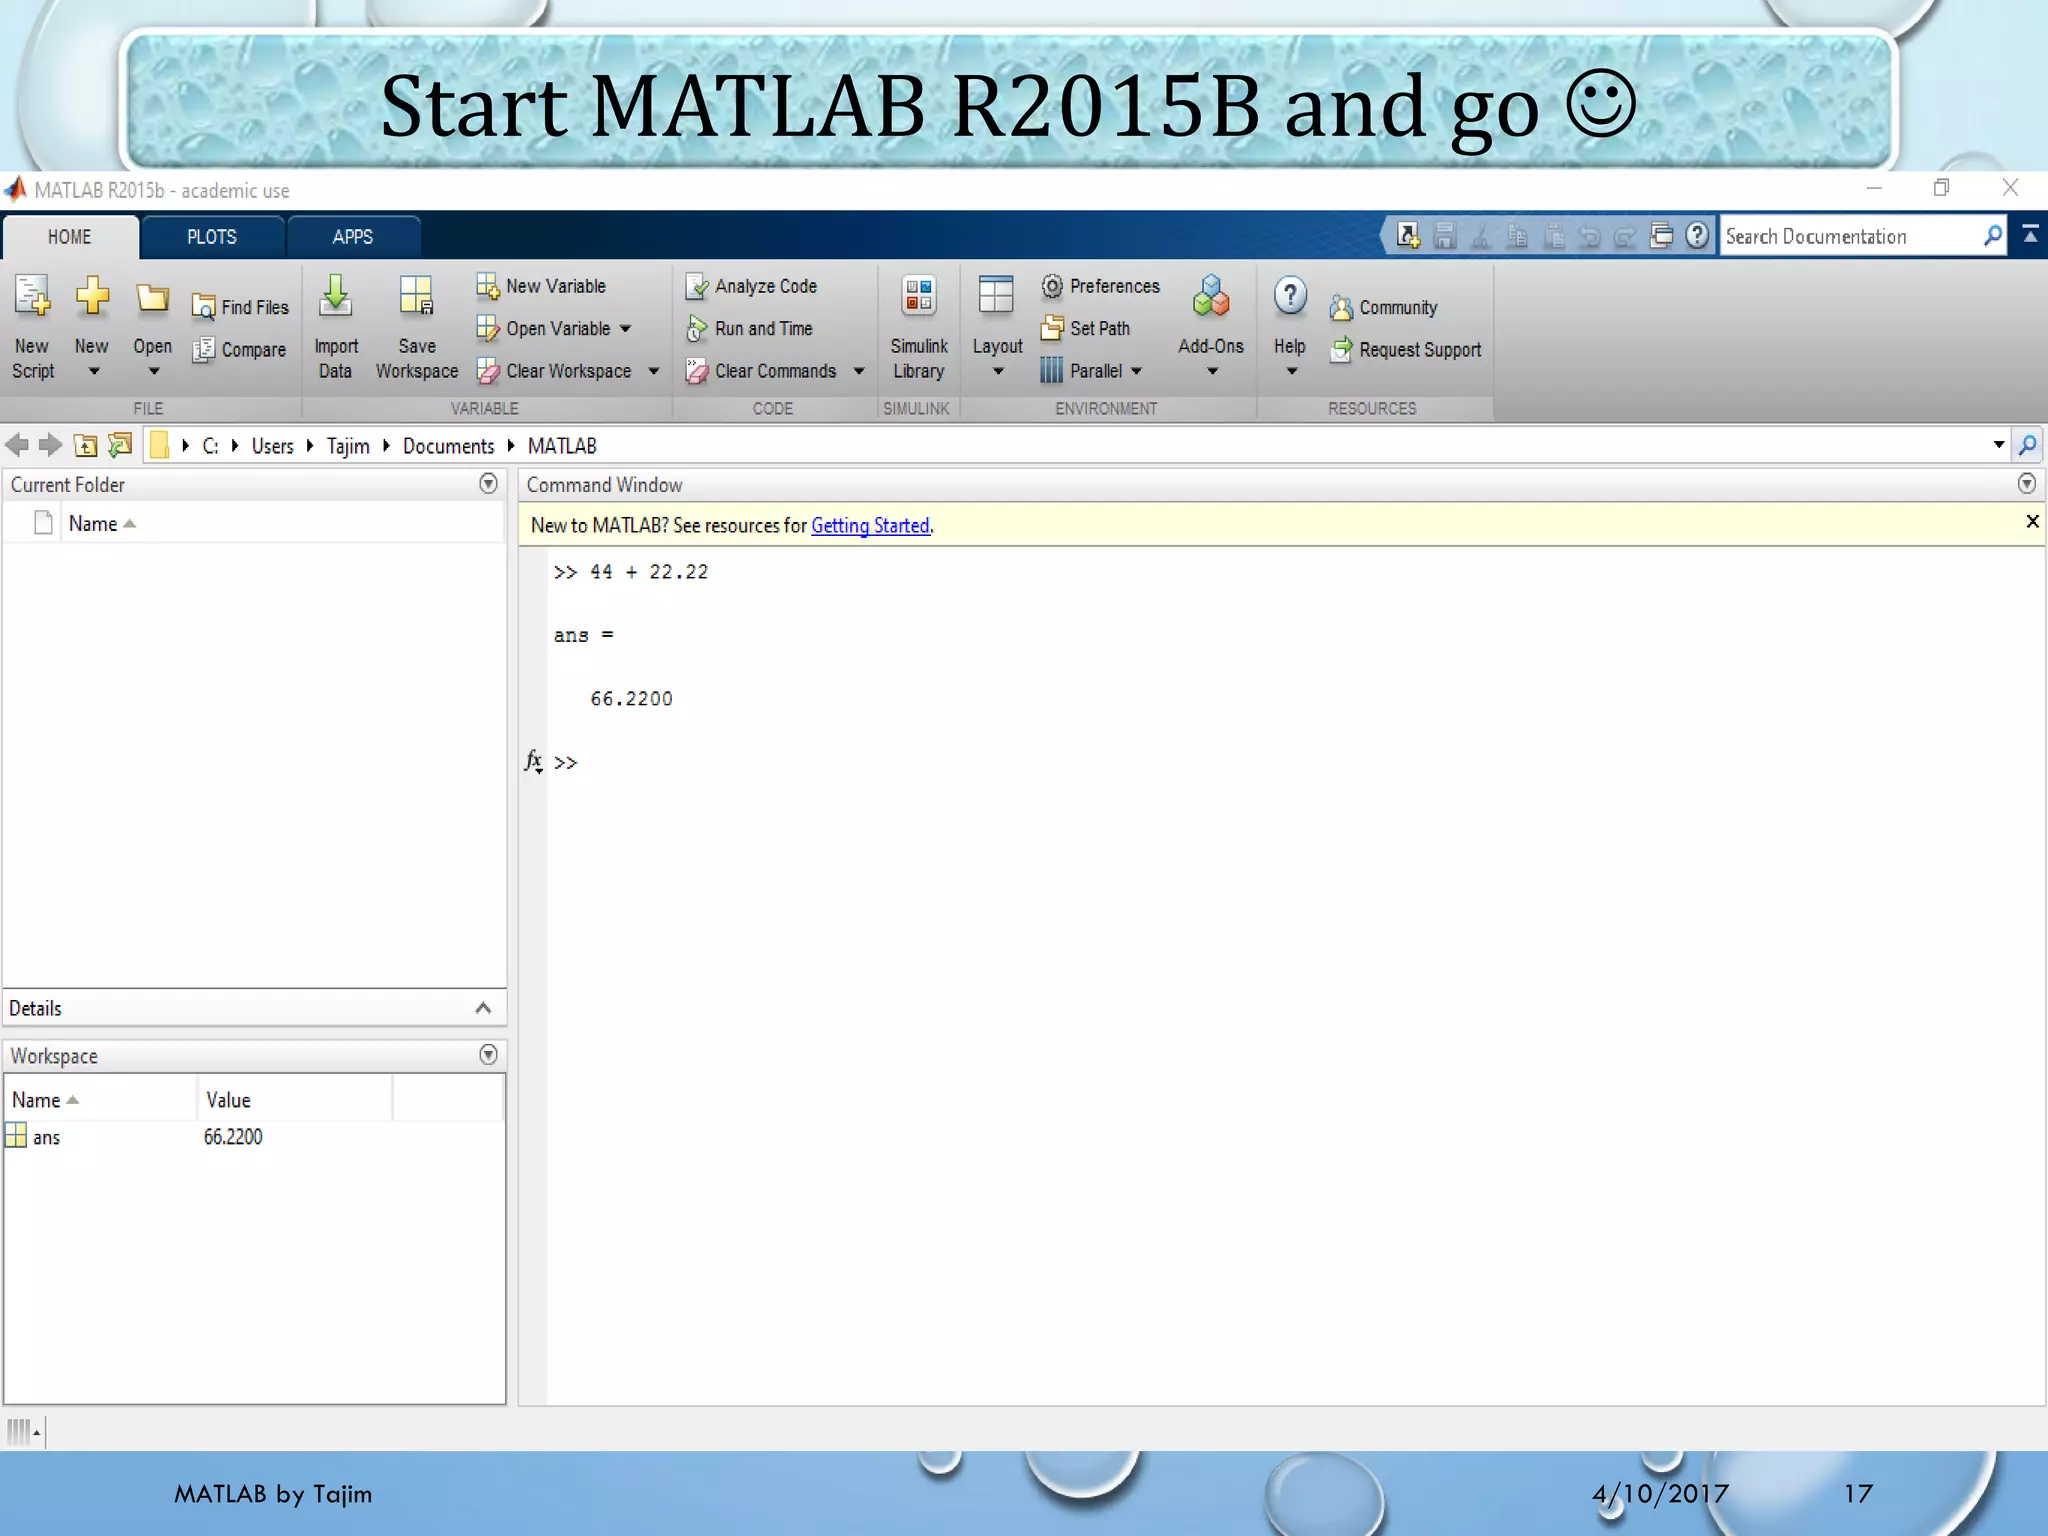Open Command Window actions menu
This screenshot has width=2048, height=1536.
[2026, 484]
